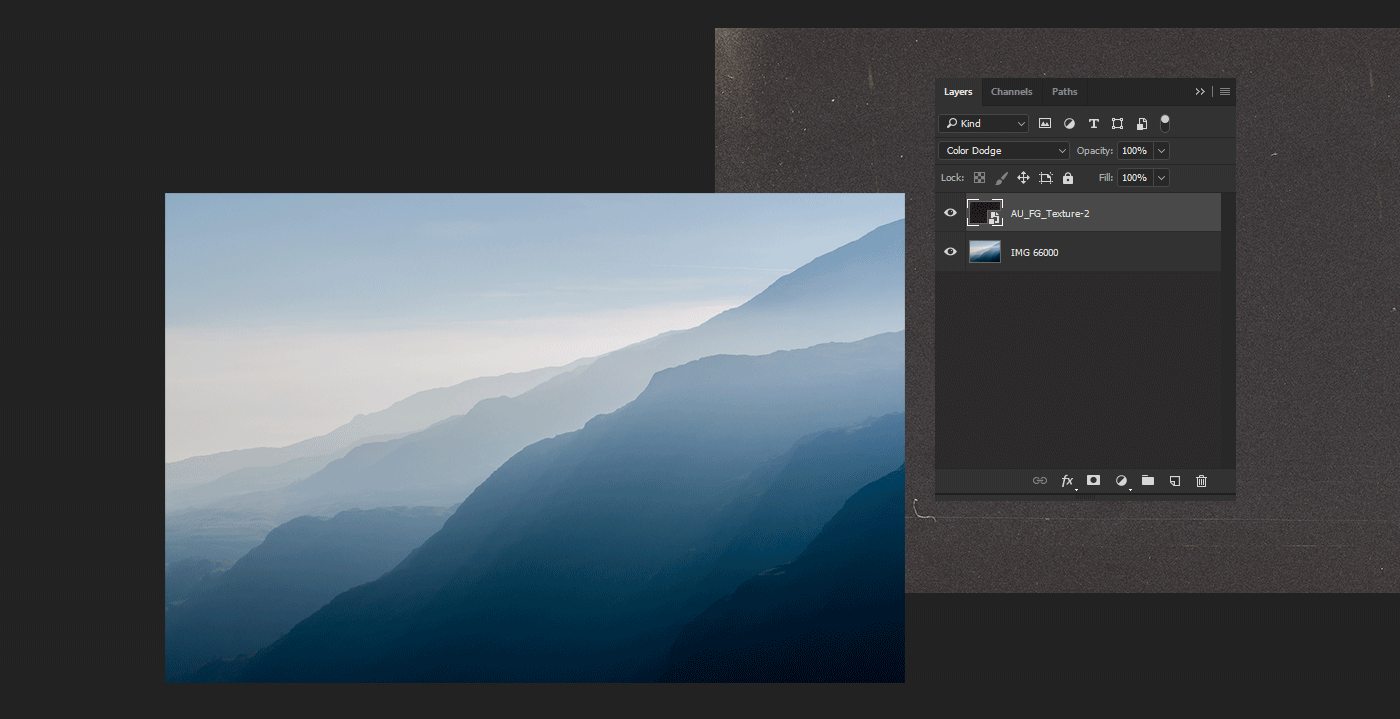The width and height of the screenshot is (1400, 719).
Task: Open the Kind filter dropdown
Action: [x=983, y=124]
